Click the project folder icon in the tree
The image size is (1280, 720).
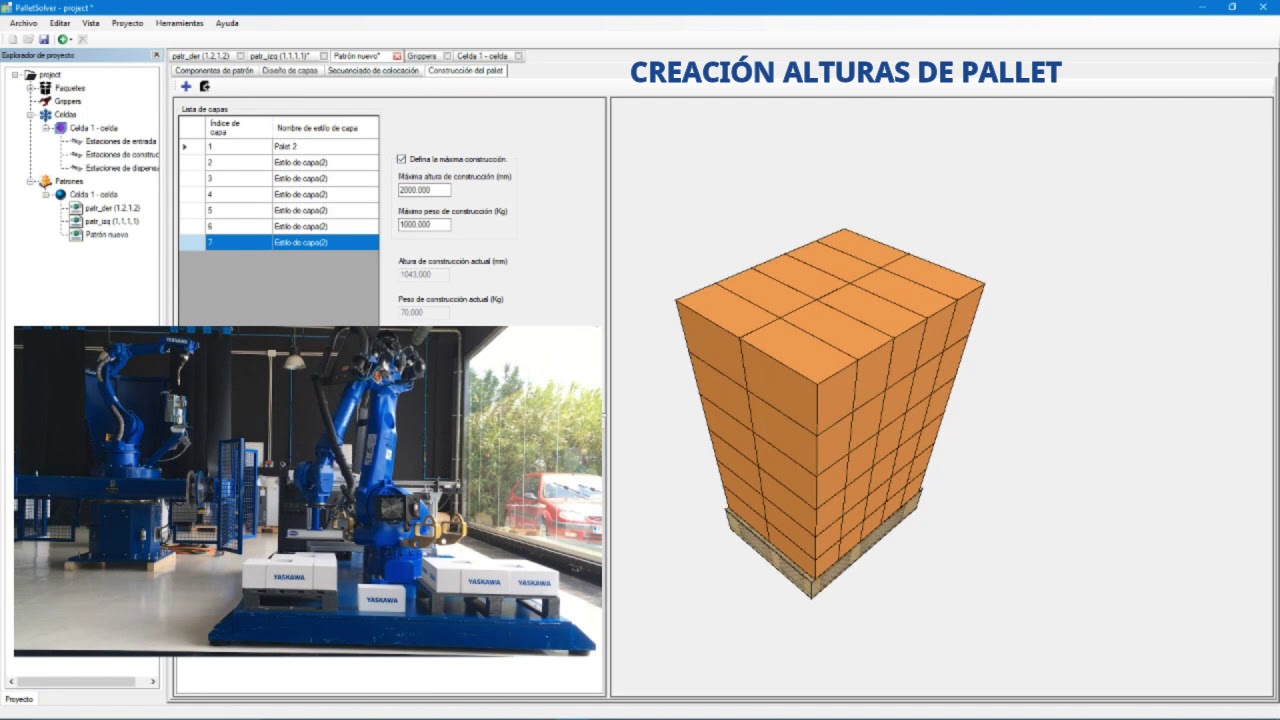coord(31,75)
